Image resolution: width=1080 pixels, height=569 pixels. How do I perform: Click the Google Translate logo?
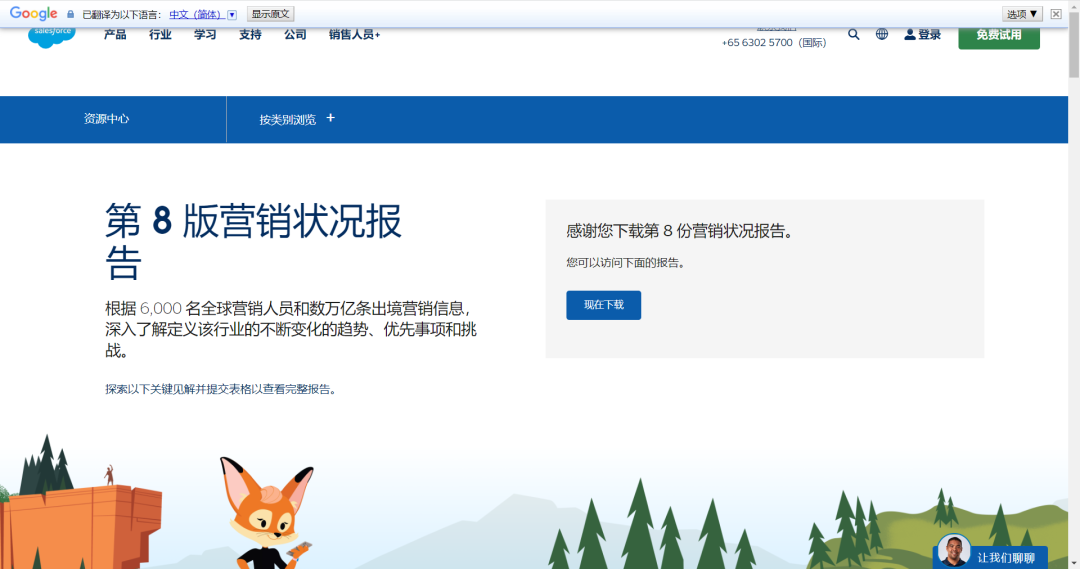coord(33,14)
